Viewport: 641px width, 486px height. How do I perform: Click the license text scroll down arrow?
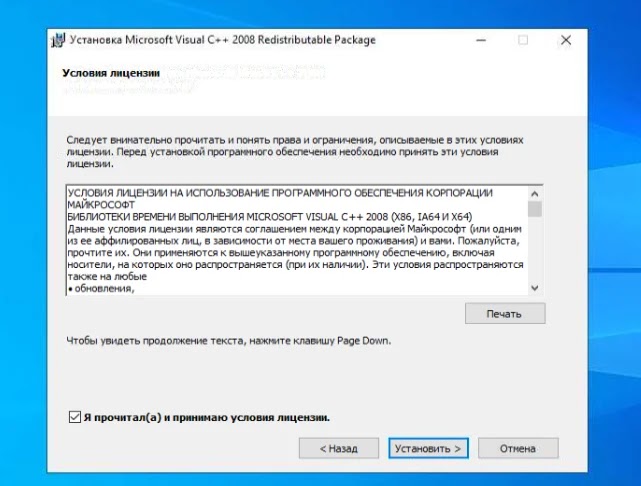pos(535,287)
